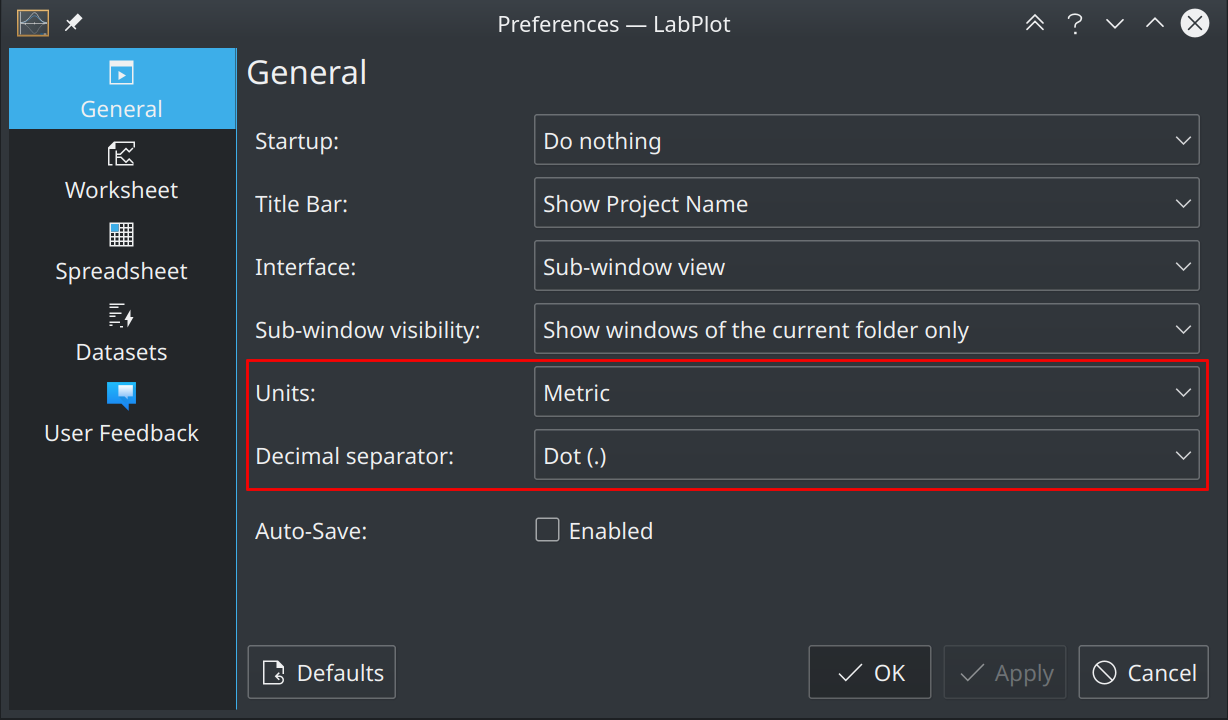Expand the Decimal separator dropdown
The width and height of the screenshot is (1228, 720).
coord(866,455)
